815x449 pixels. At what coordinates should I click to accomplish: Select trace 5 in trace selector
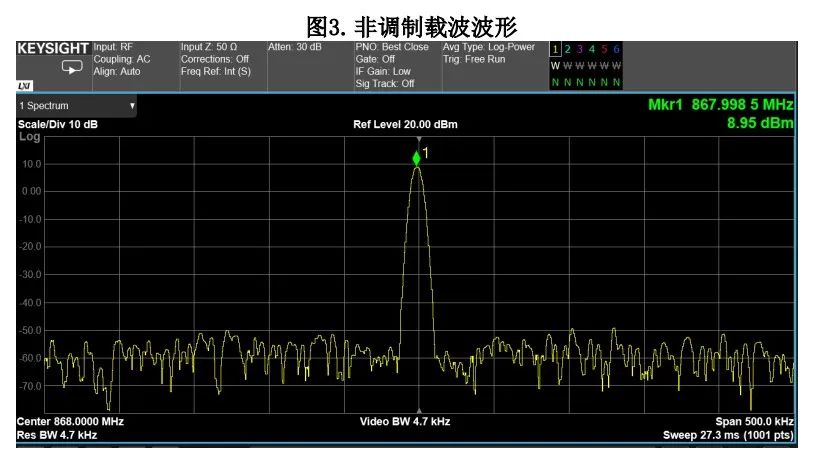tap(604, 49)
